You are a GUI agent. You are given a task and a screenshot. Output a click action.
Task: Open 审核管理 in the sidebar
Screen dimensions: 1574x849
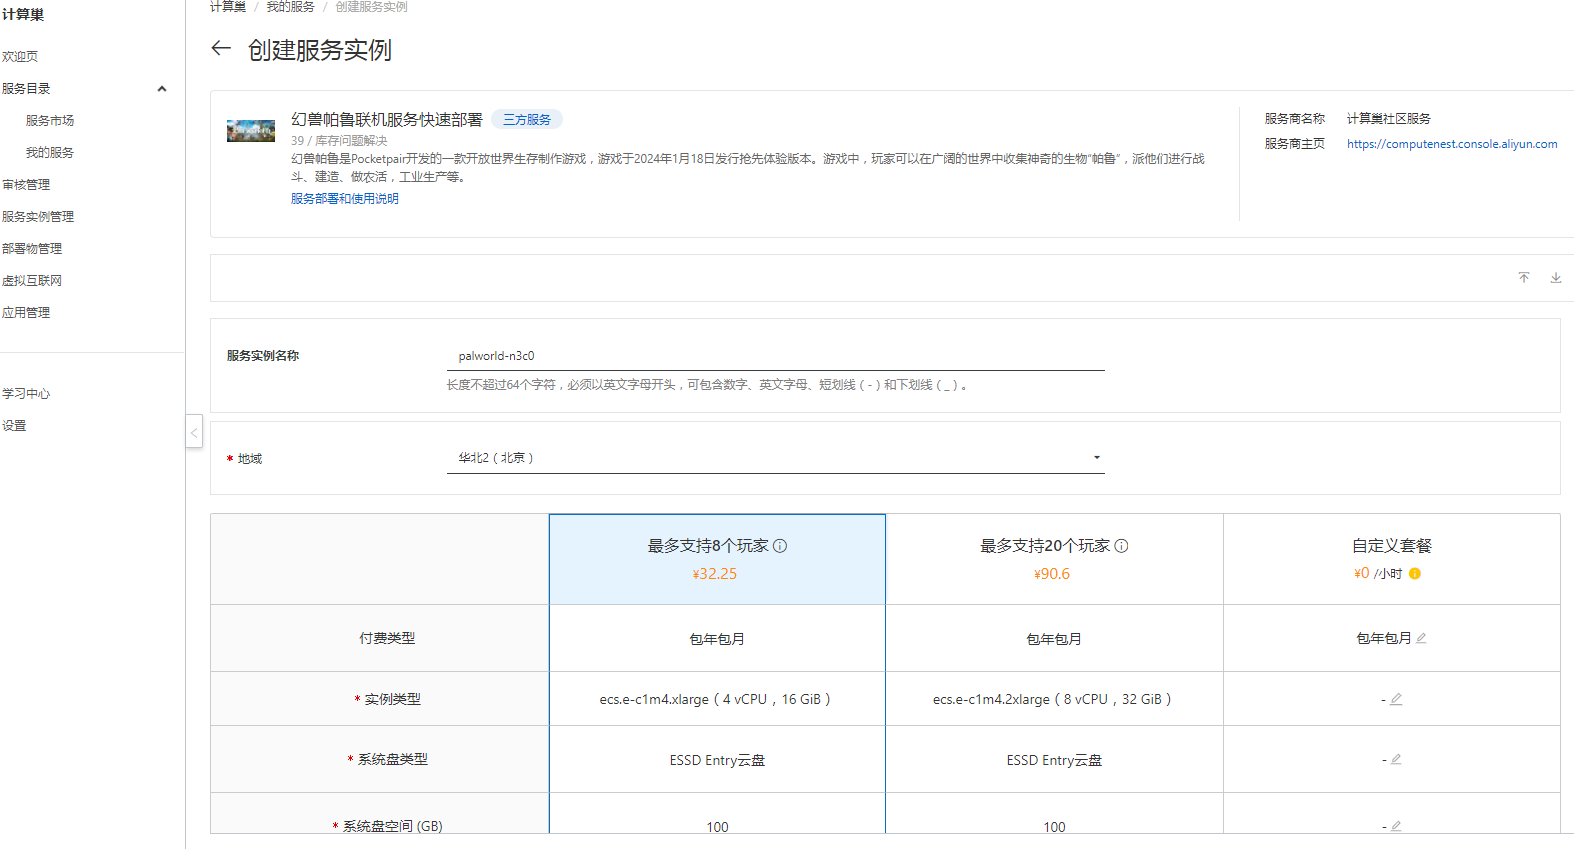[26, 185]
